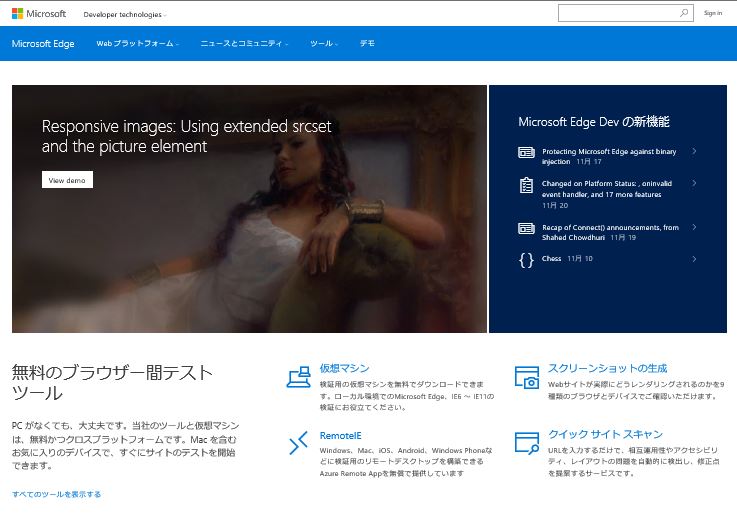This screenshot has height=518, width=737.
Task: Open the クイック サイト スキャン link
Action: click(605, 434)
